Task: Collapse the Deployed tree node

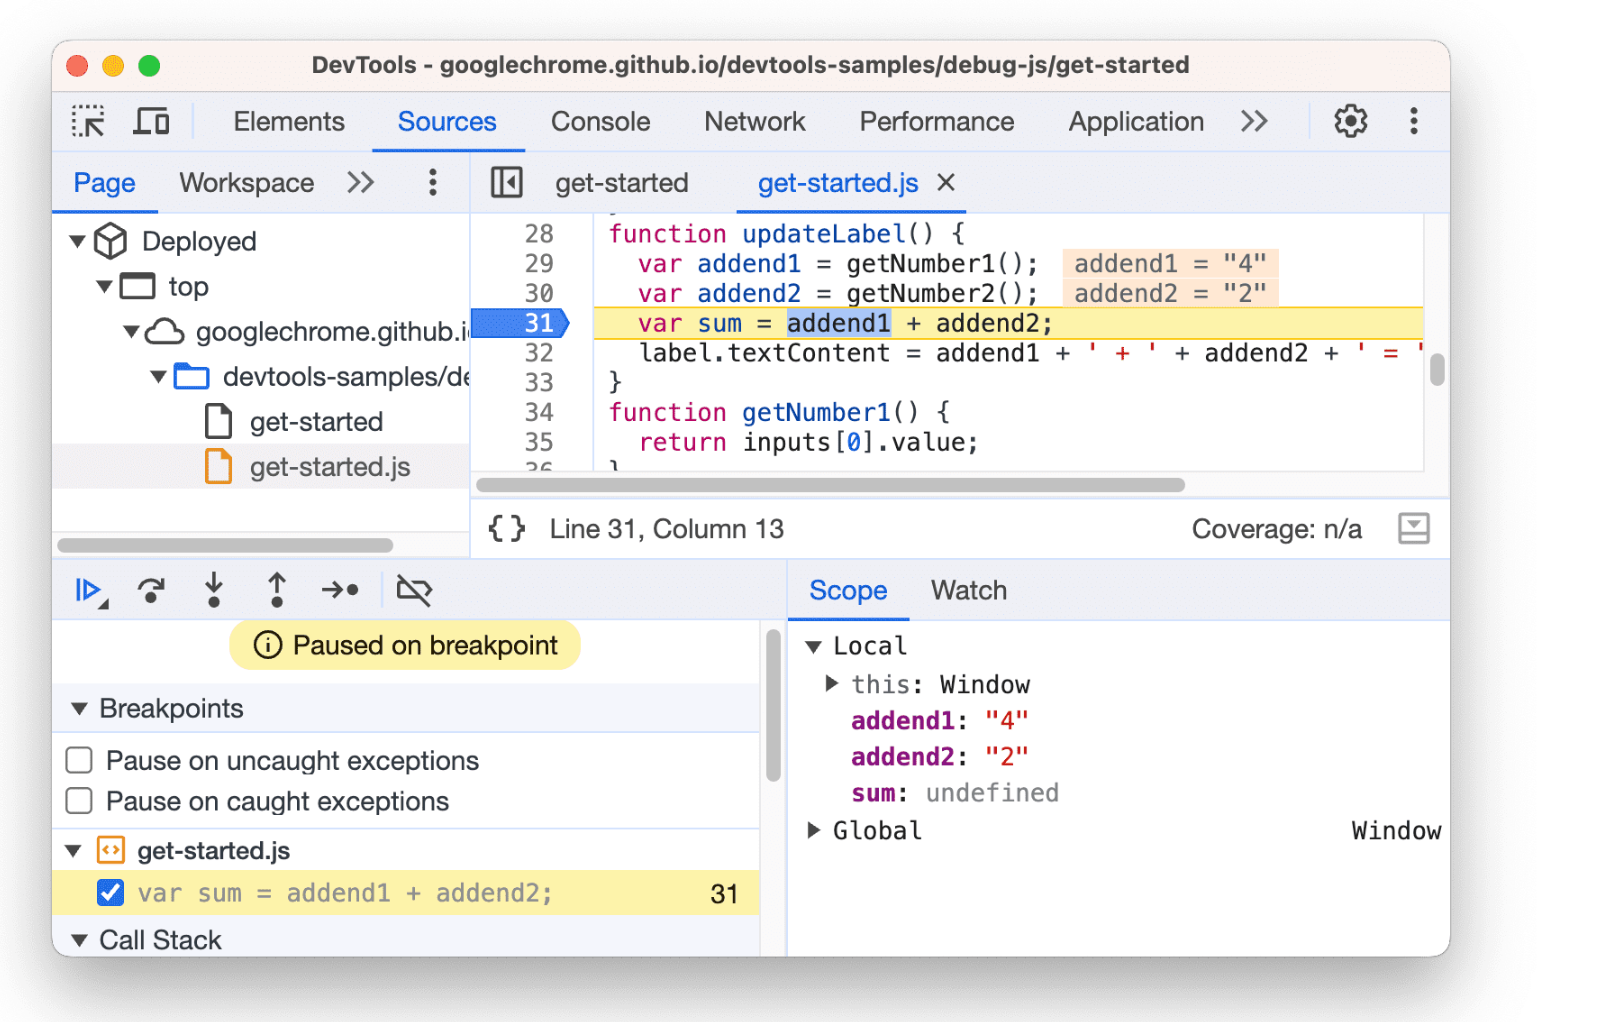Action: pyautogui.click(x=77, y=241)
